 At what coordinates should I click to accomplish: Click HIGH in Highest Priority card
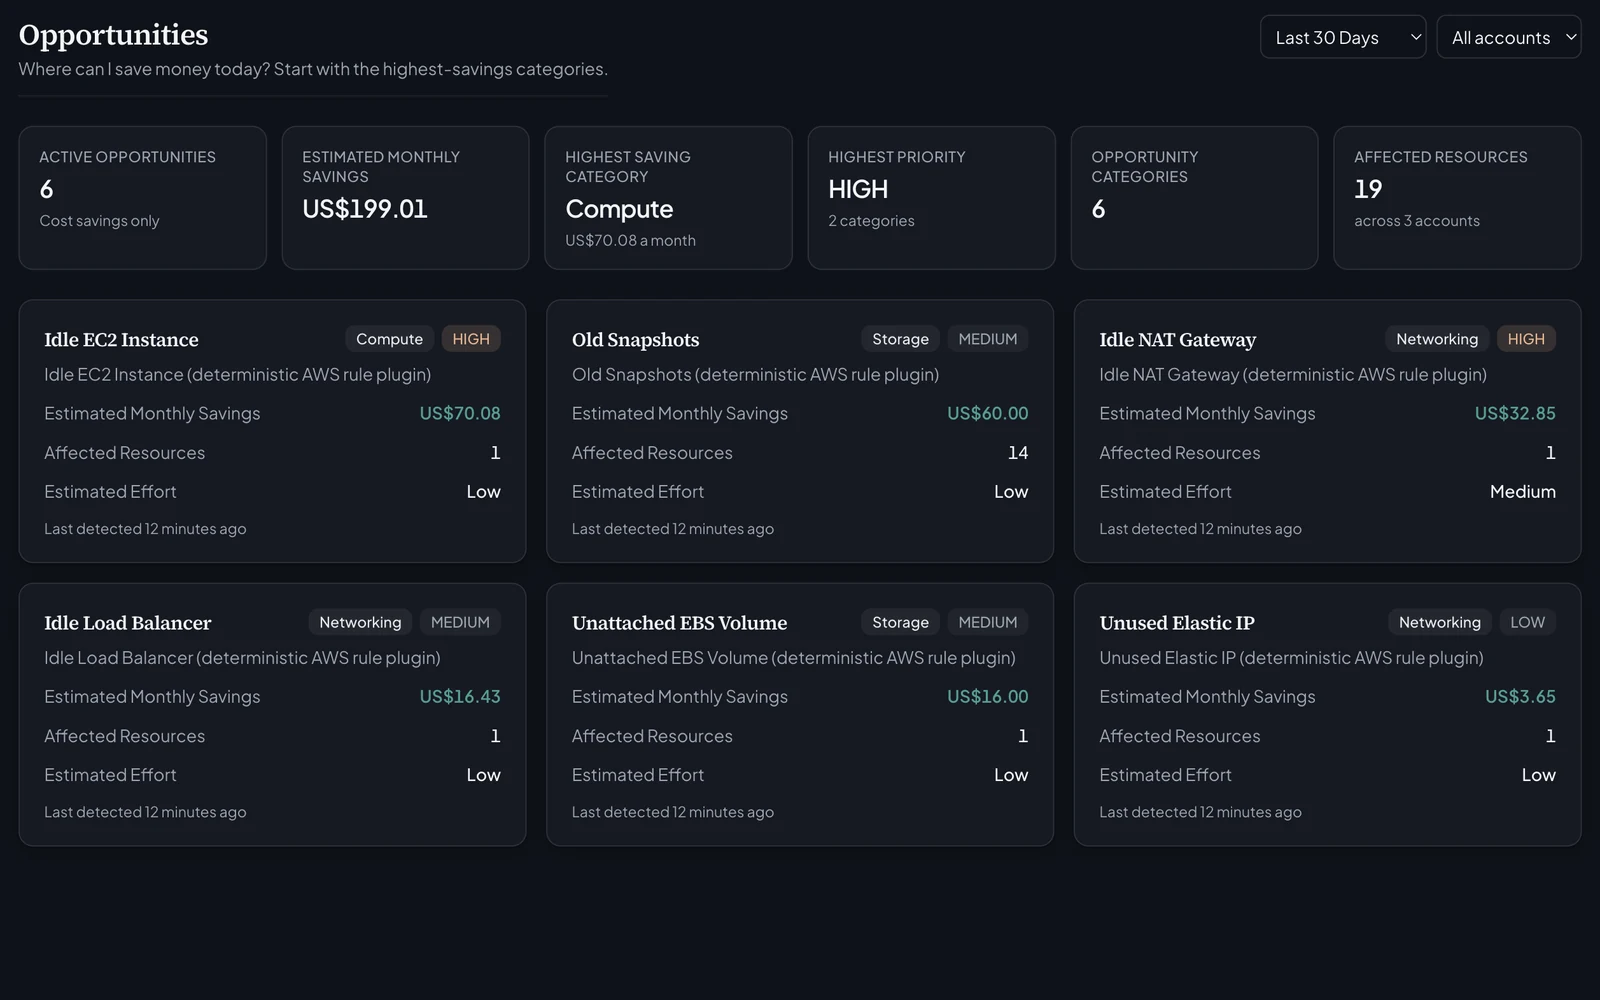click(858, 189)
